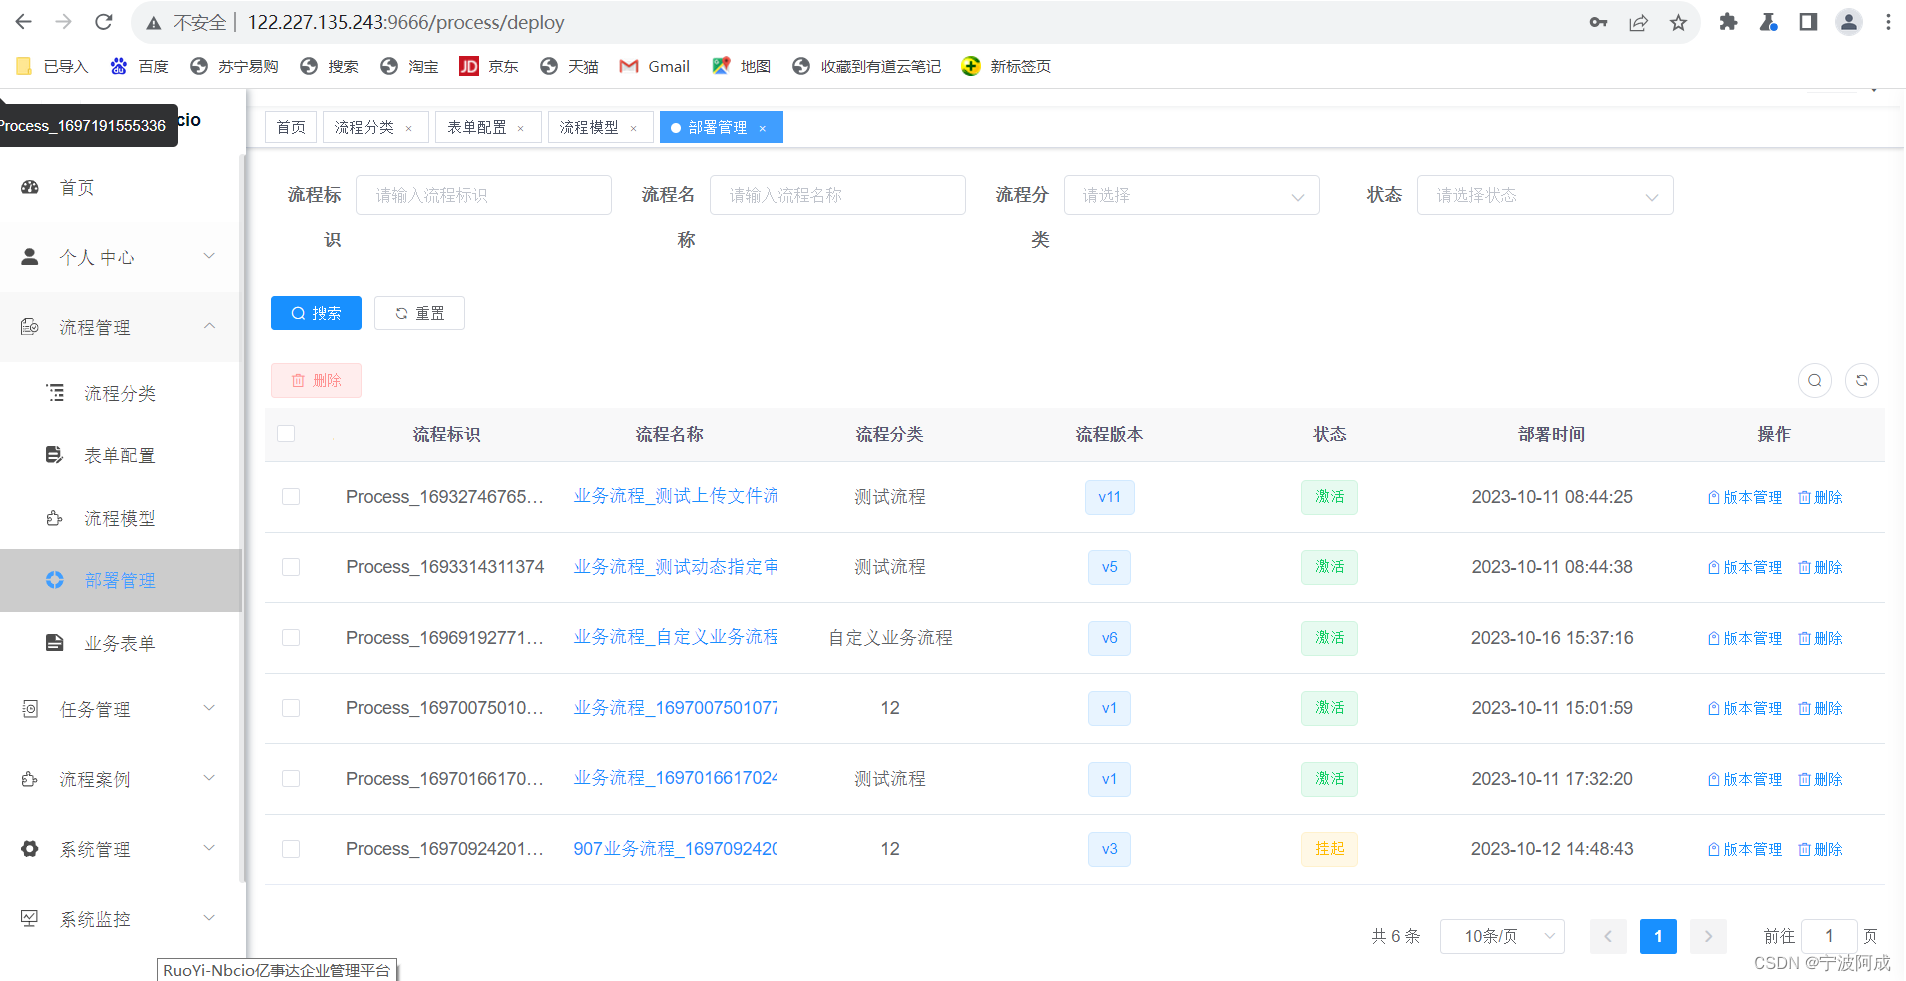Check the row for 自定义业务流程 v6
Image resolution: width=1906 pixels, height=981 pixels.
[x=291, y=638]
